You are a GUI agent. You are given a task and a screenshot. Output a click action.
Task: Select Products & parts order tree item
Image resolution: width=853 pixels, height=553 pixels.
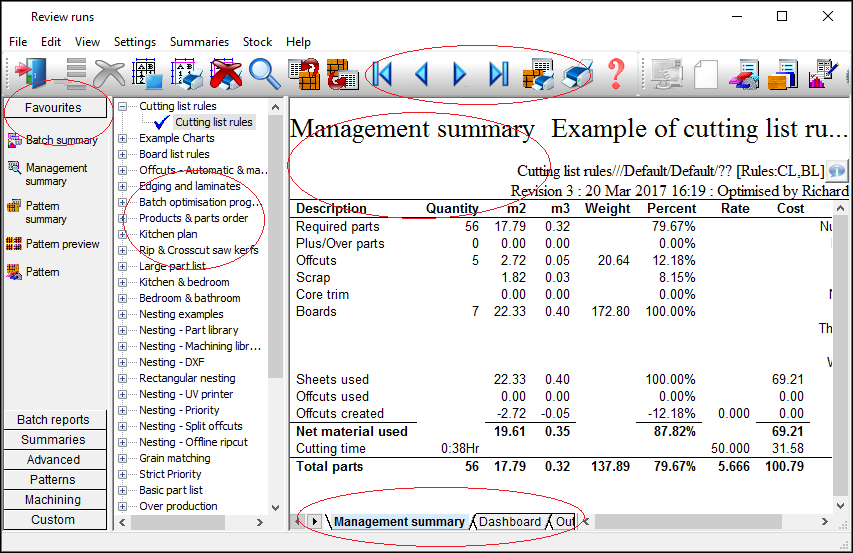tap(193, 218)
